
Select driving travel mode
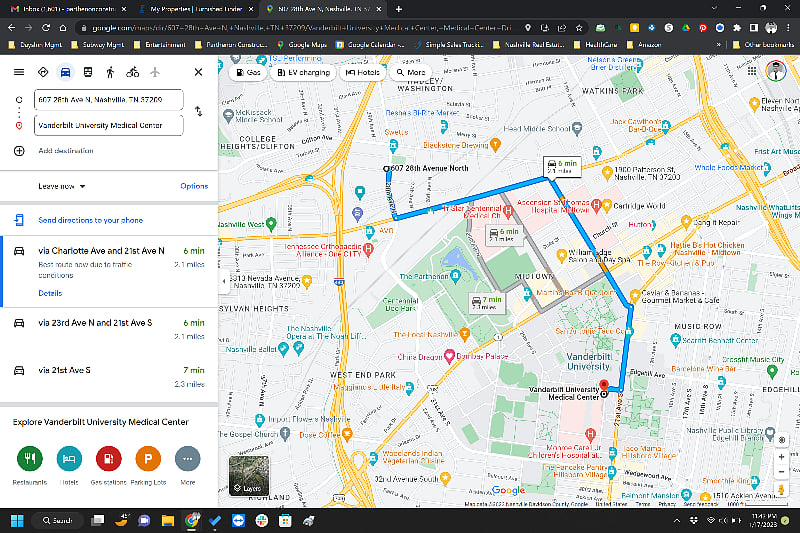[65, 72]
